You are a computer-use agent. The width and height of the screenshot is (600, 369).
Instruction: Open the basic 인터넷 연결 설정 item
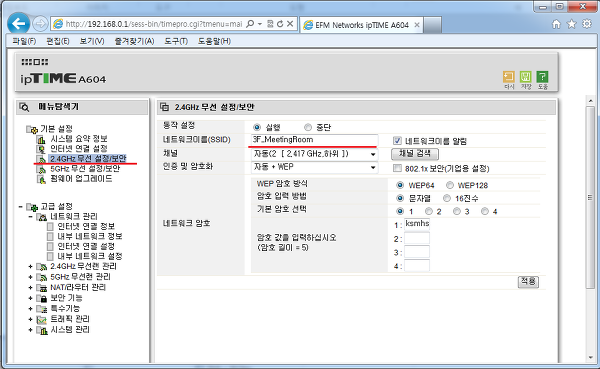79,149
